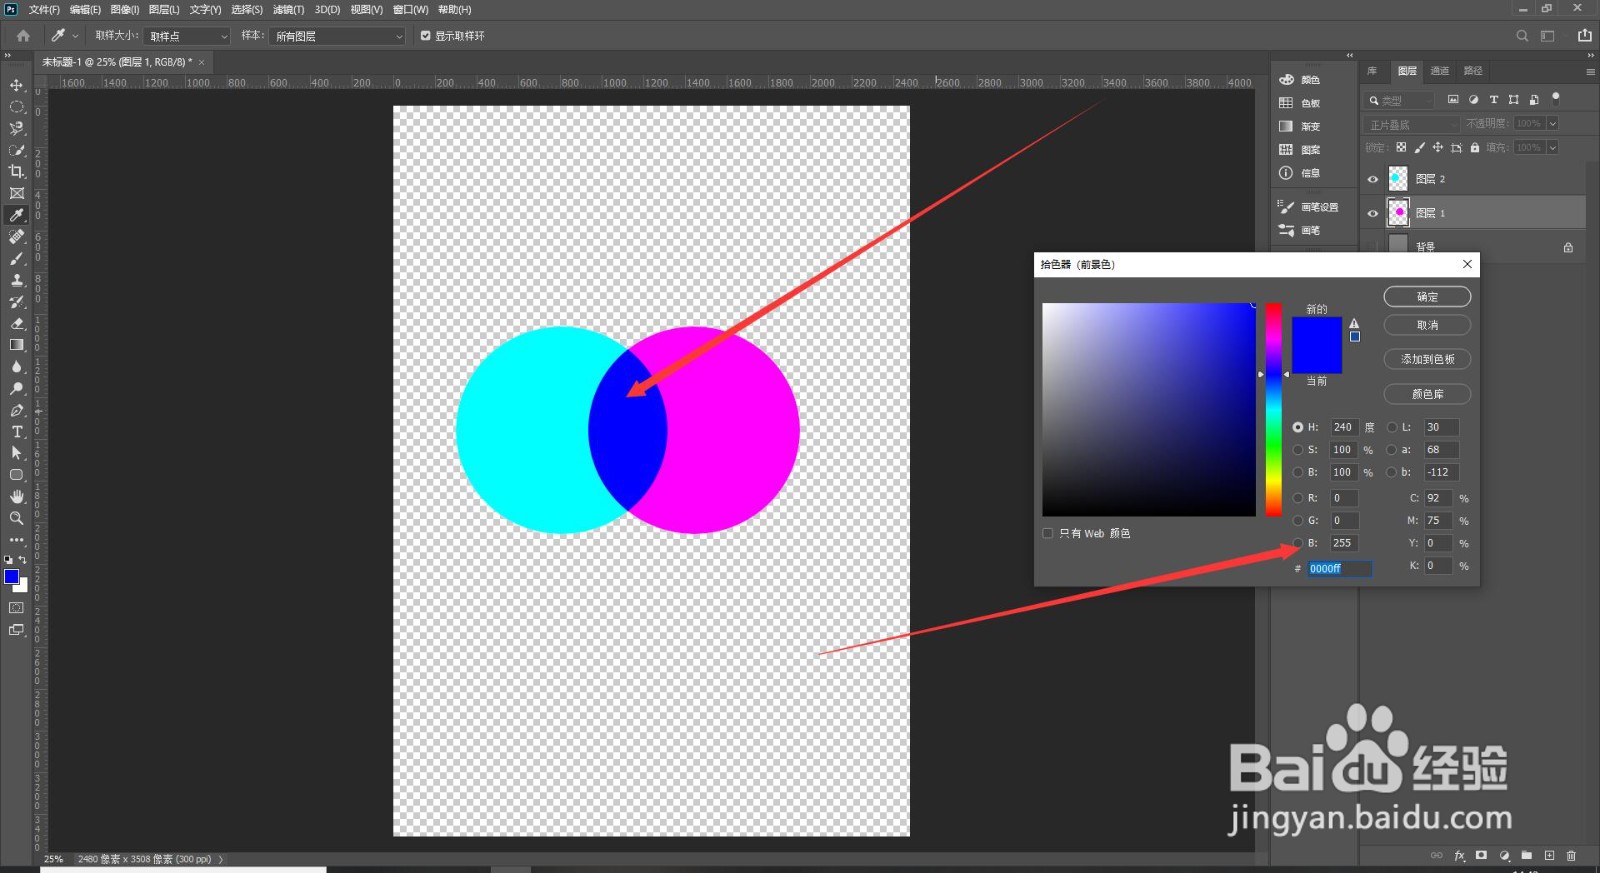This screenshot has width=1600, height=873.
Task: Click in the color picker saturation field
Action: coord(1149,409)
